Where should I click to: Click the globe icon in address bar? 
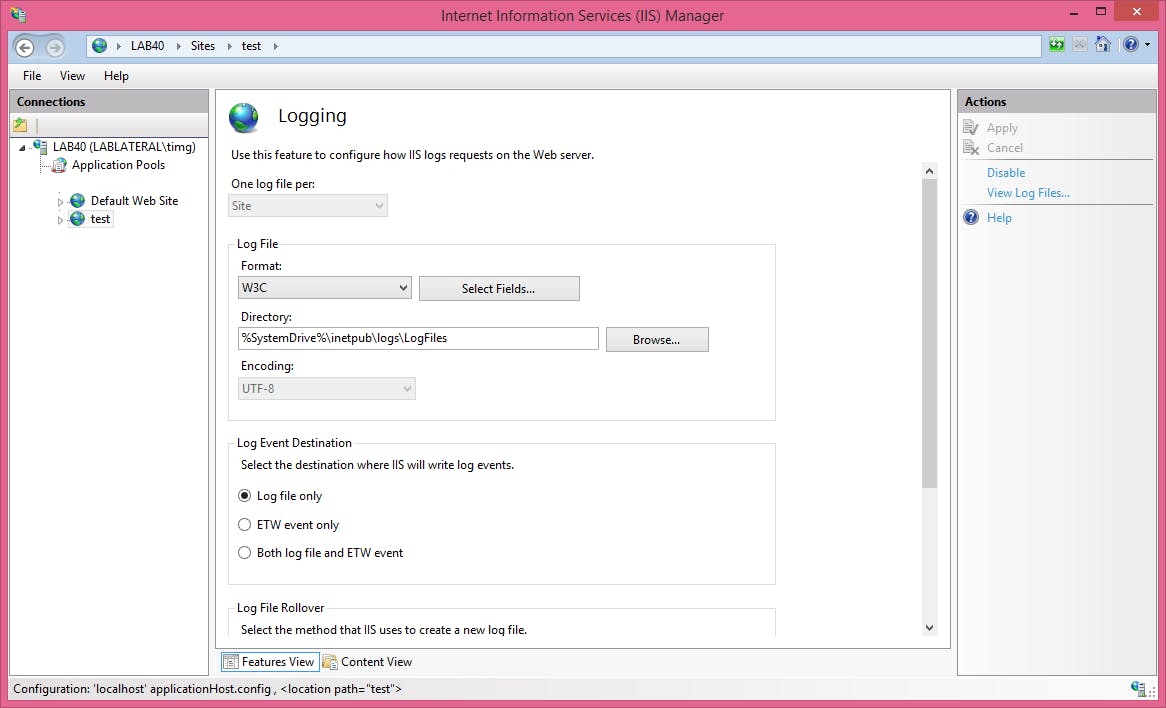100,46
